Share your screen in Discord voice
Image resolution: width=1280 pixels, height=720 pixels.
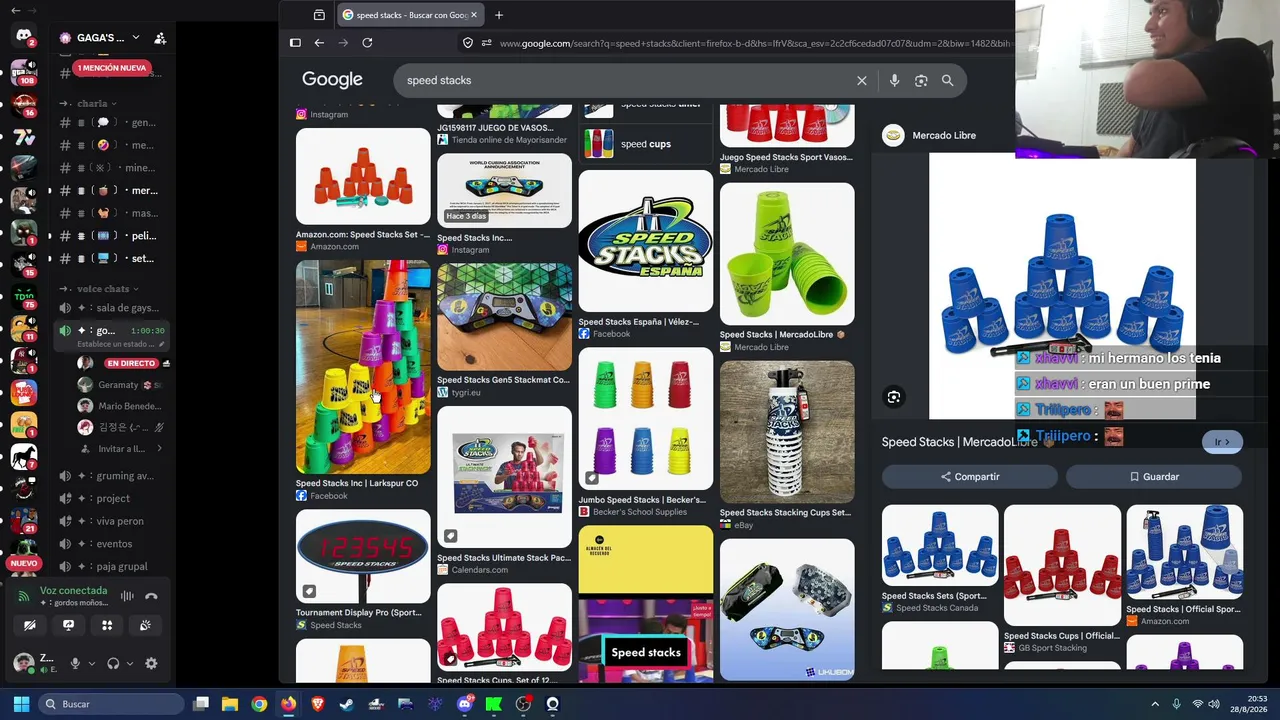pos(68,625)
